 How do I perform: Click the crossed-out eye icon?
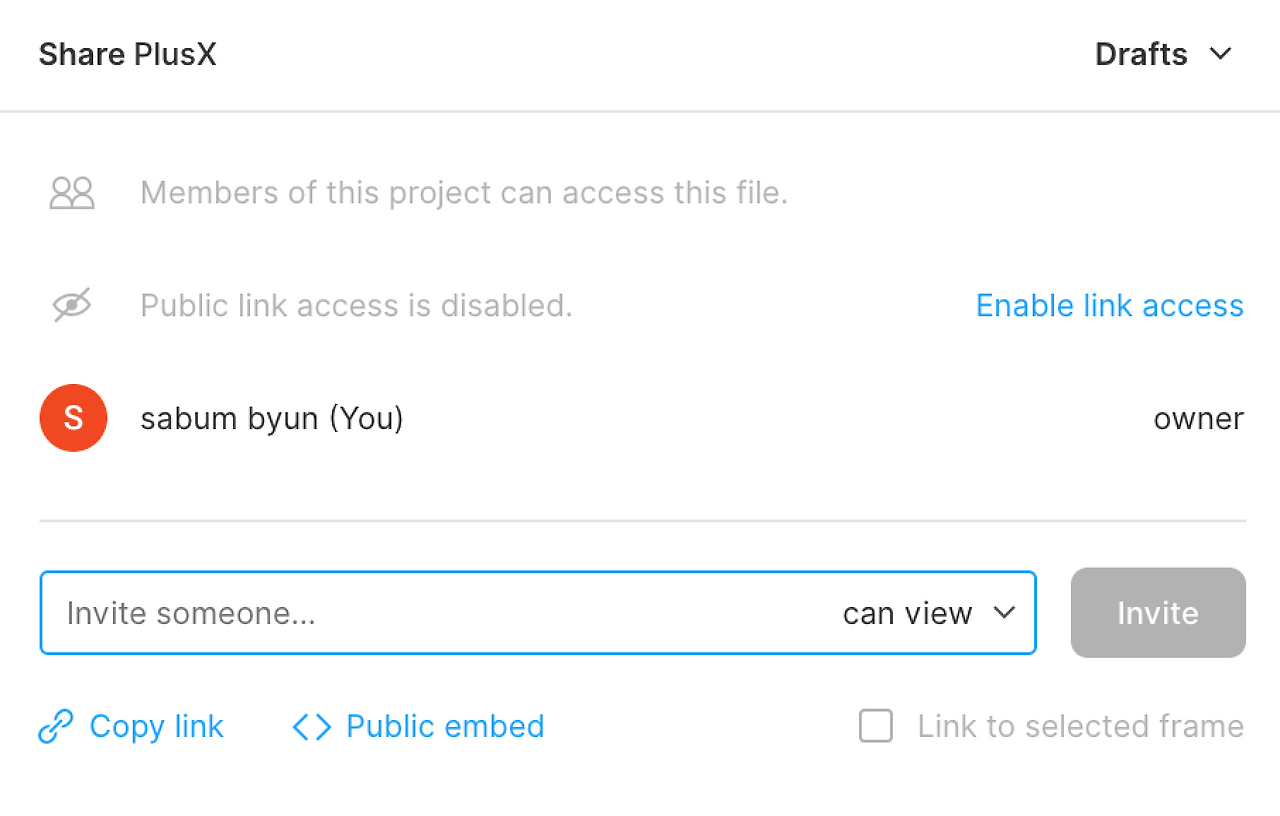72,305
